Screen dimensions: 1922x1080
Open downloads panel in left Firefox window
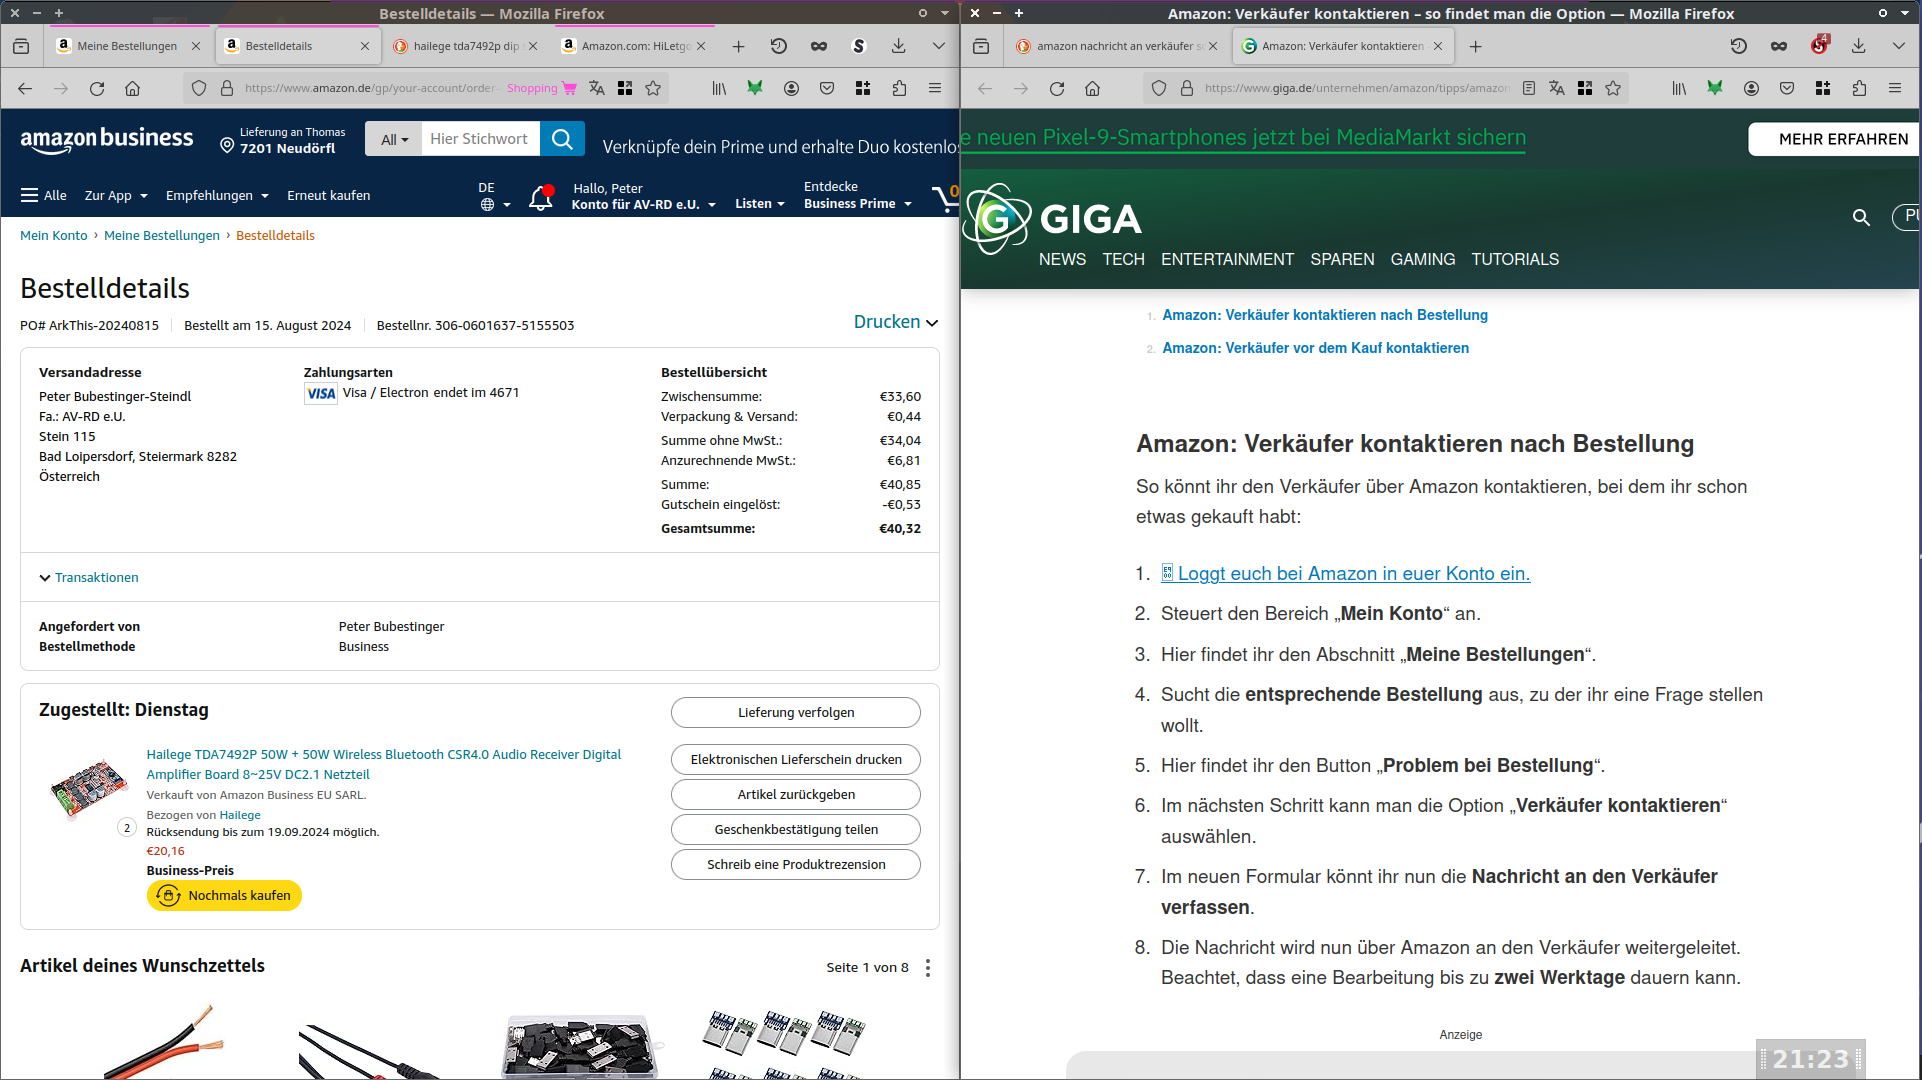[x=898, y=46]
